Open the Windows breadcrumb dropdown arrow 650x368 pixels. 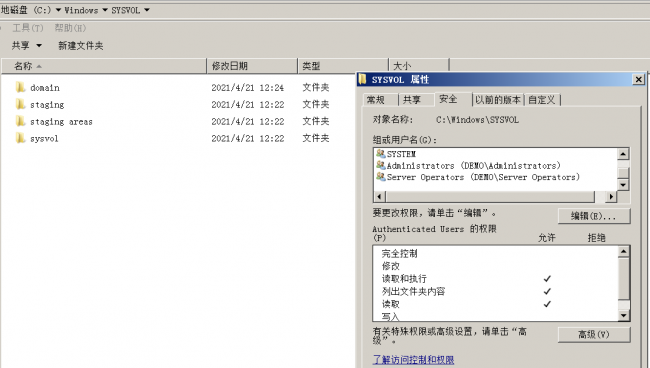pos(105,10)
